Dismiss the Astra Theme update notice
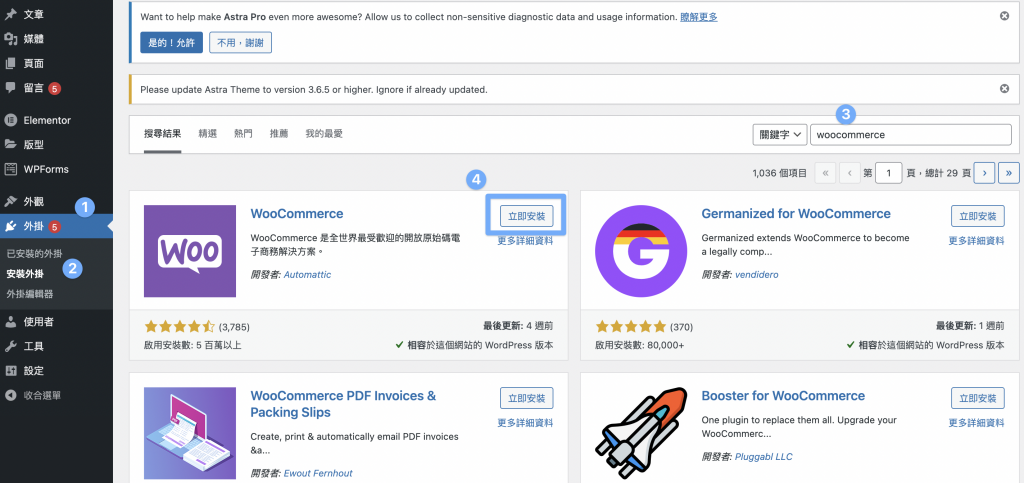Image resolution: width=1024 pixels, height=483 pixels. 1004,89
